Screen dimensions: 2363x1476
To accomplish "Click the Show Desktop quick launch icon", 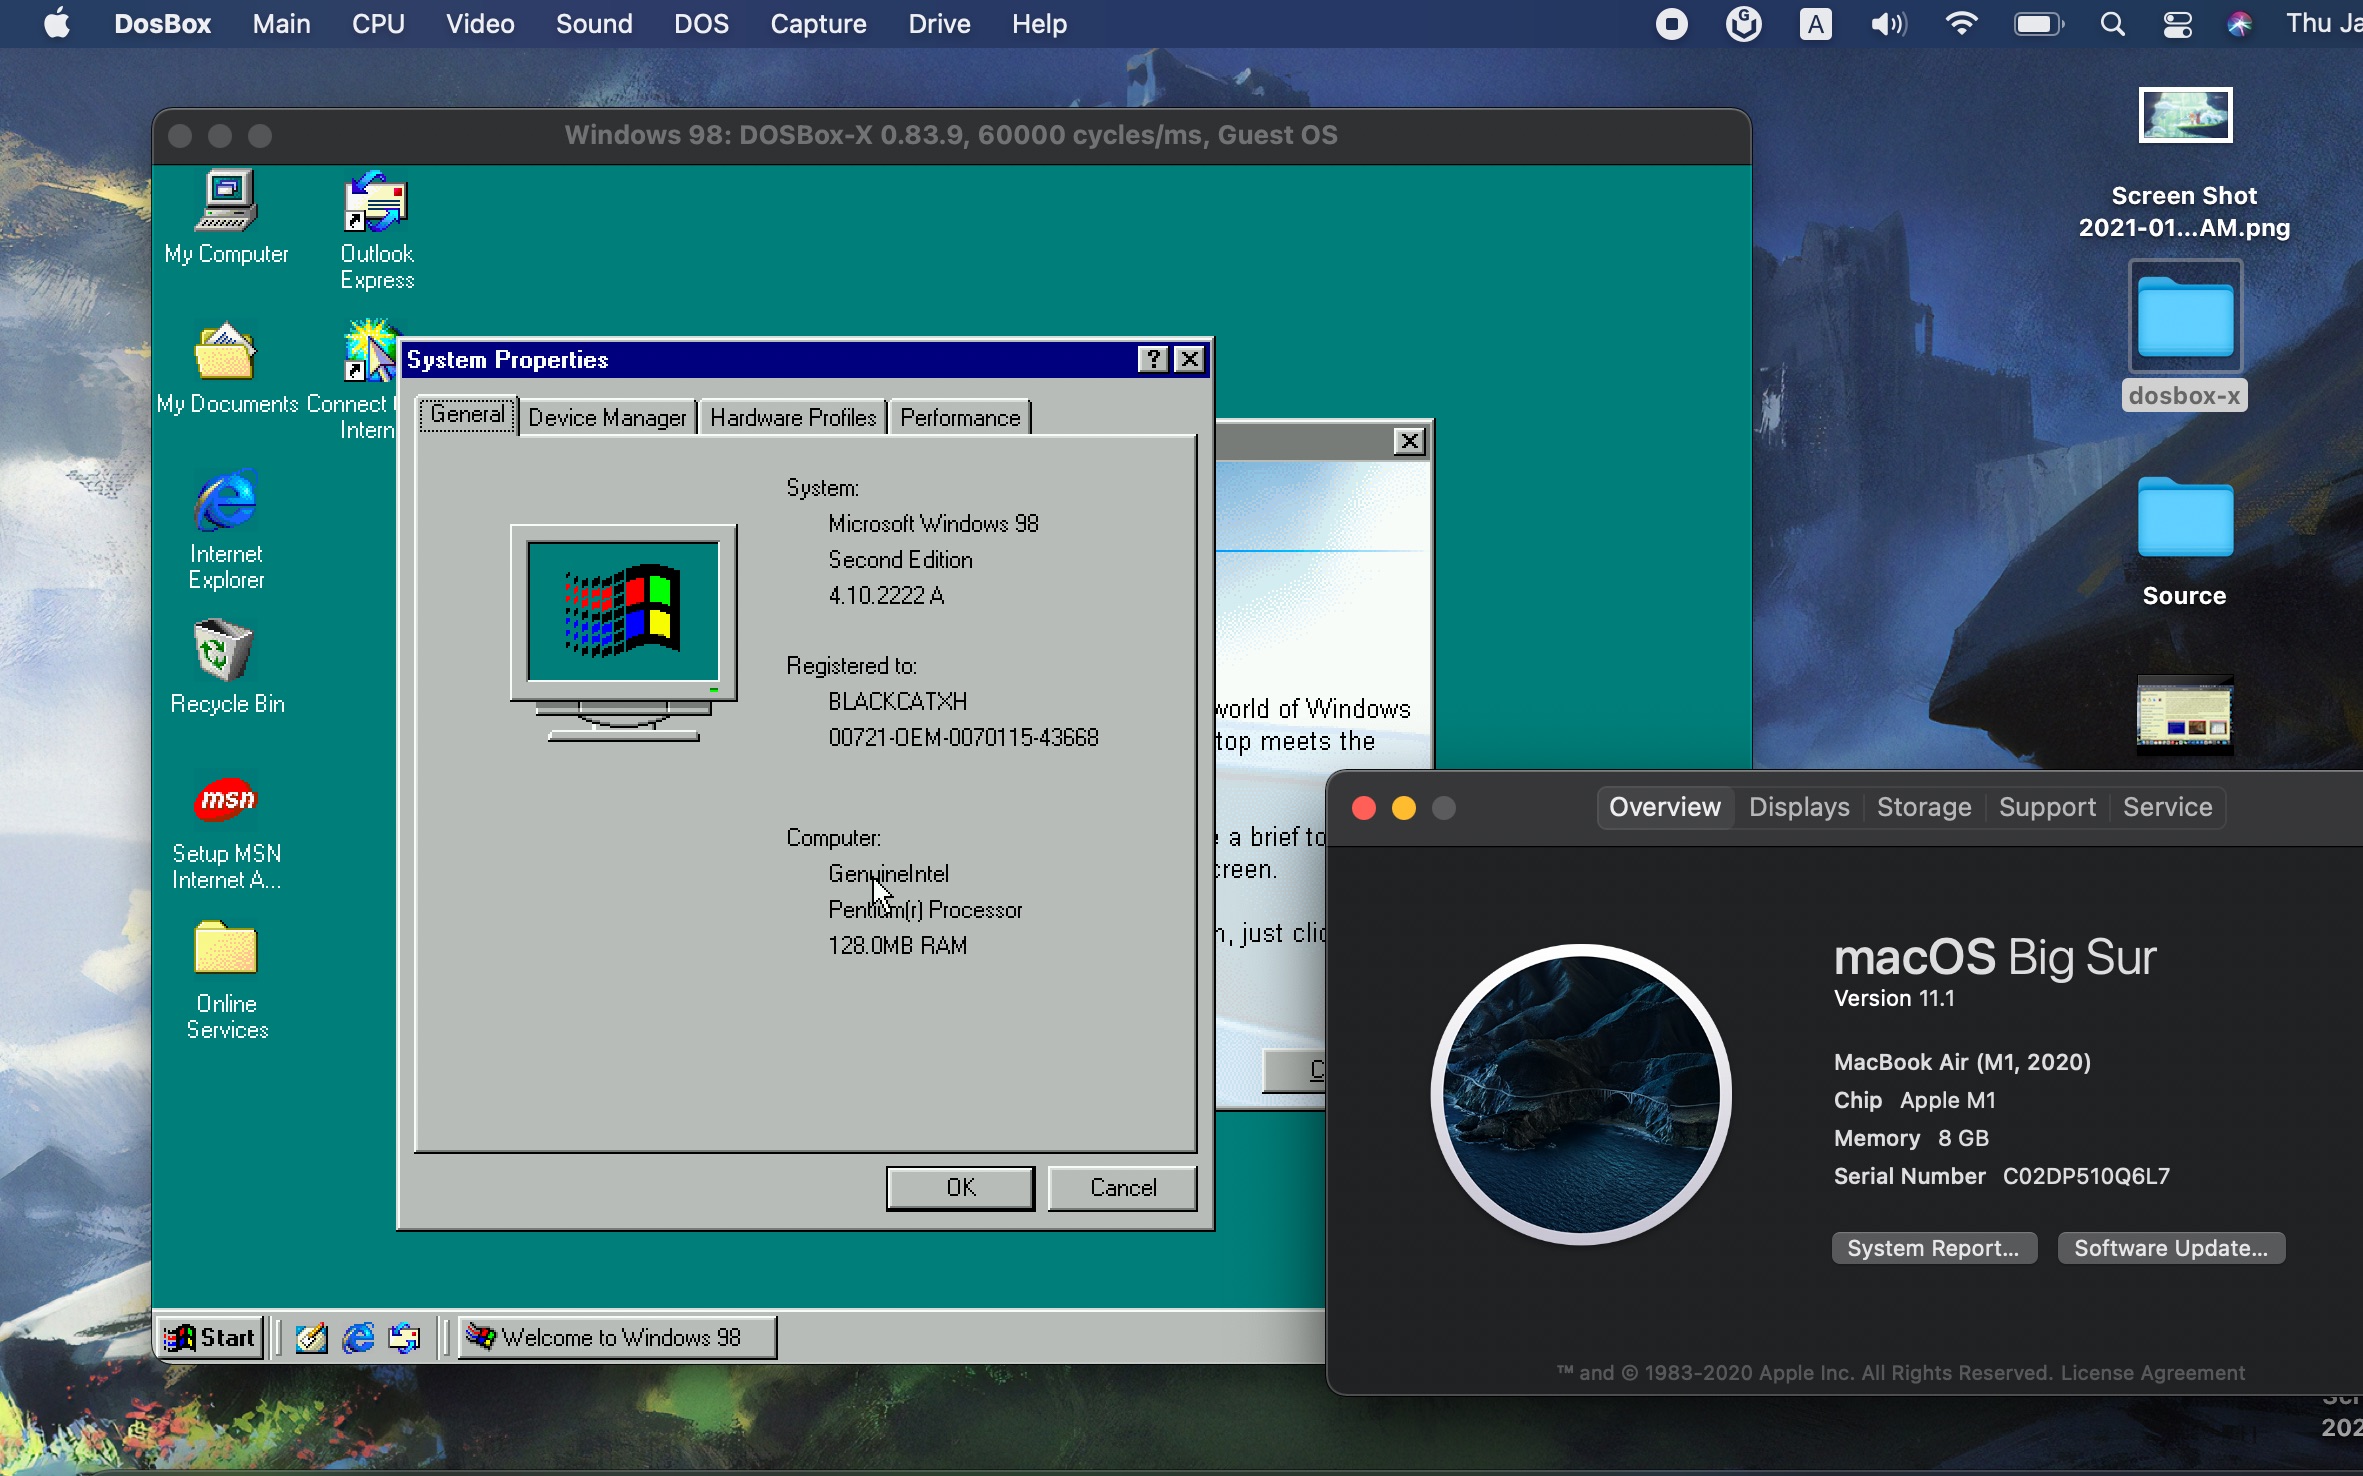I will [x=311, y=1338].
